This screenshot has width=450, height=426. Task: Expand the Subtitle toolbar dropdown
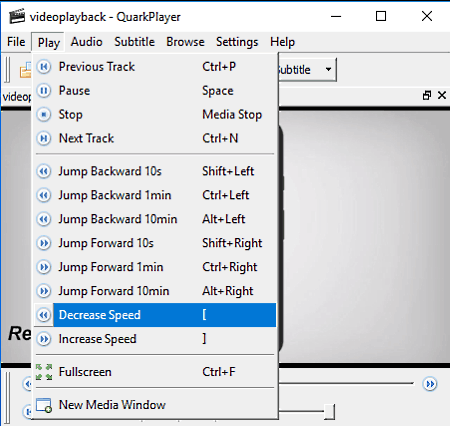(x=328, y=69)
